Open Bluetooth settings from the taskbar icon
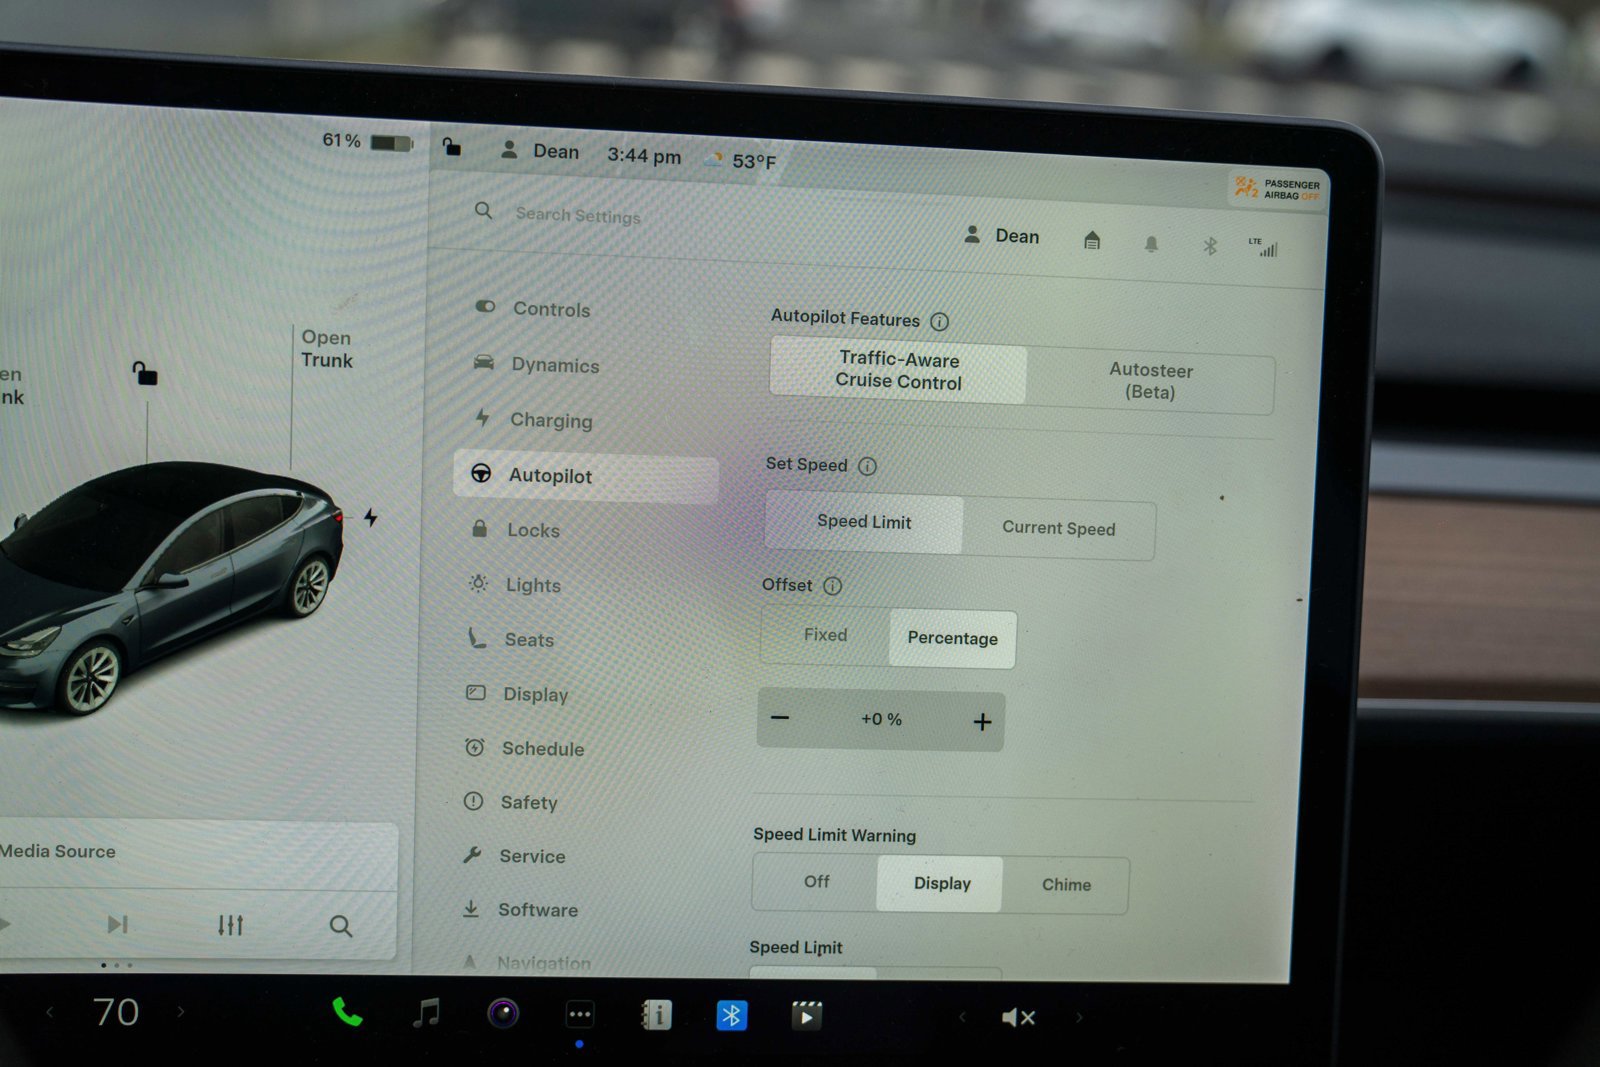Screen dimensions: 1600x1067 coord(733,1015)
